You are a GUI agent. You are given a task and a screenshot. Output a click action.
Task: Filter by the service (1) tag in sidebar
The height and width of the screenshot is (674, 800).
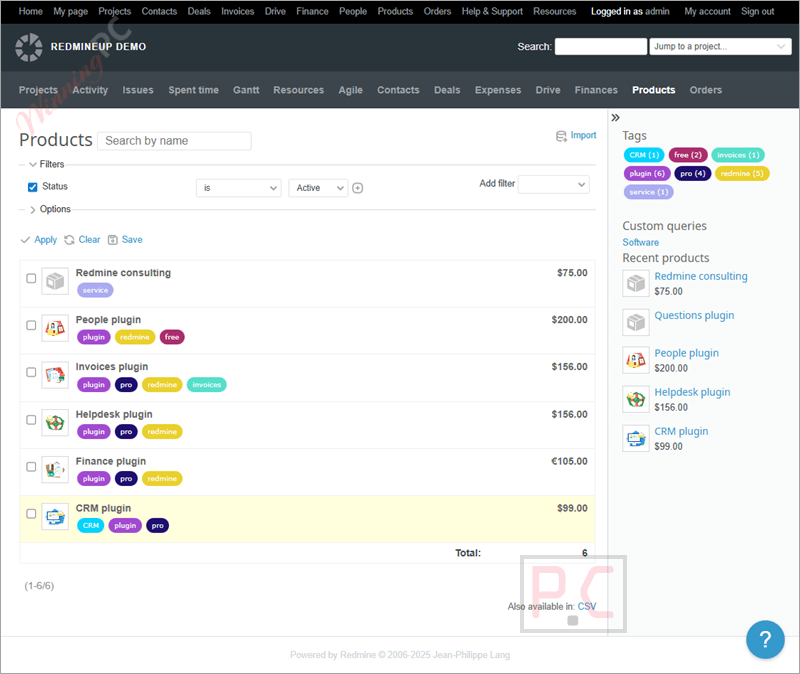(648, 192)
